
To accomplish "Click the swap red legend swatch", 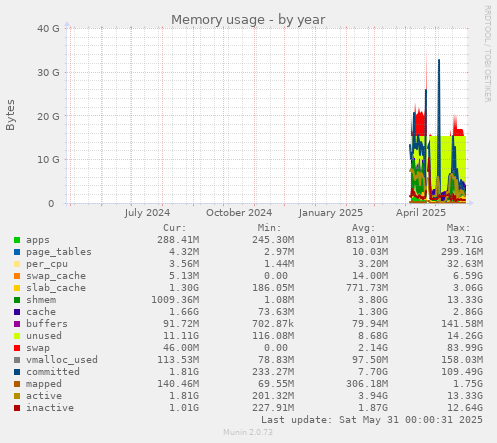I will click(17, 348).
